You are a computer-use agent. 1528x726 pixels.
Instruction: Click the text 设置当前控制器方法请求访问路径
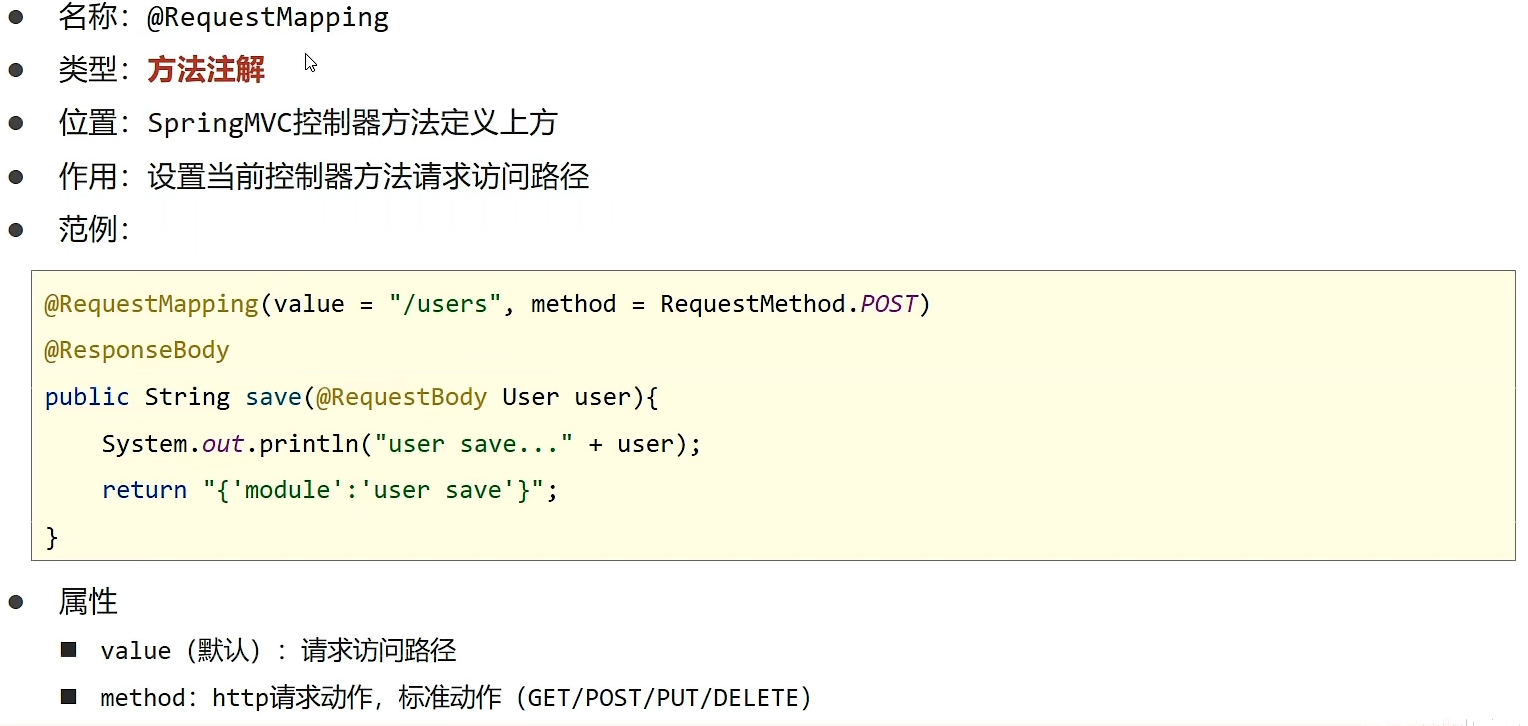pyautogui.click(x=368, y=177)
